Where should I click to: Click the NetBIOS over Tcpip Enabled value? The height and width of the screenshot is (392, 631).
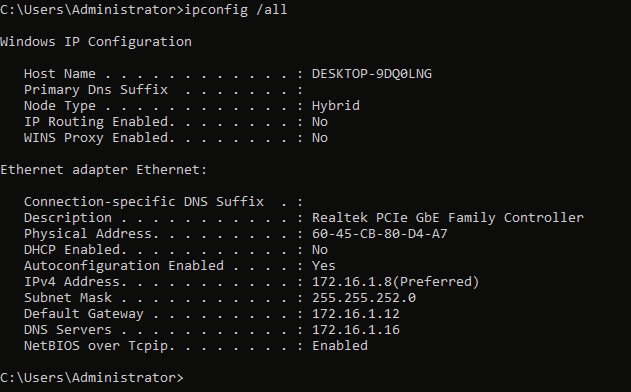click(x=340, y=346)
